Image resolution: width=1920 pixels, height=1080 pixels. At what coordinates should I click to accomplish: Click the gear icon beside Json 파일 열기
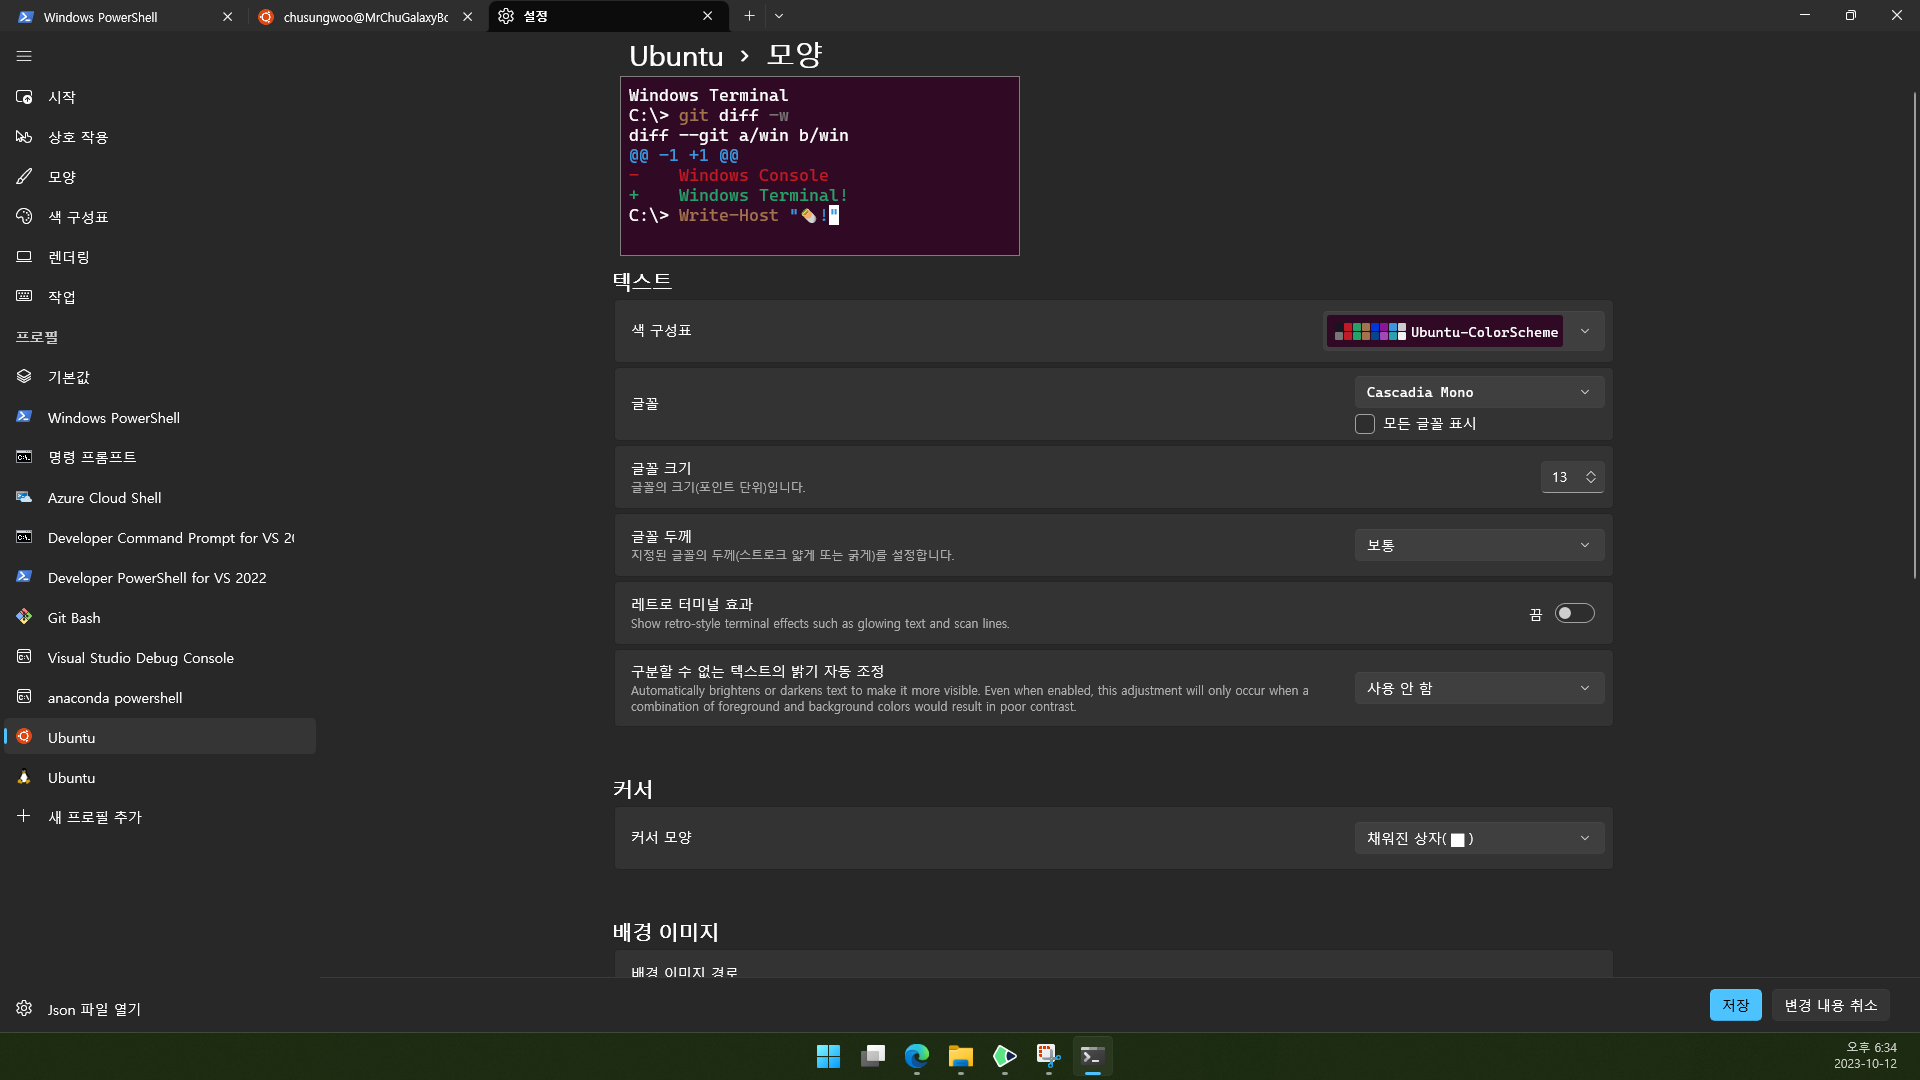point(24,1008)
